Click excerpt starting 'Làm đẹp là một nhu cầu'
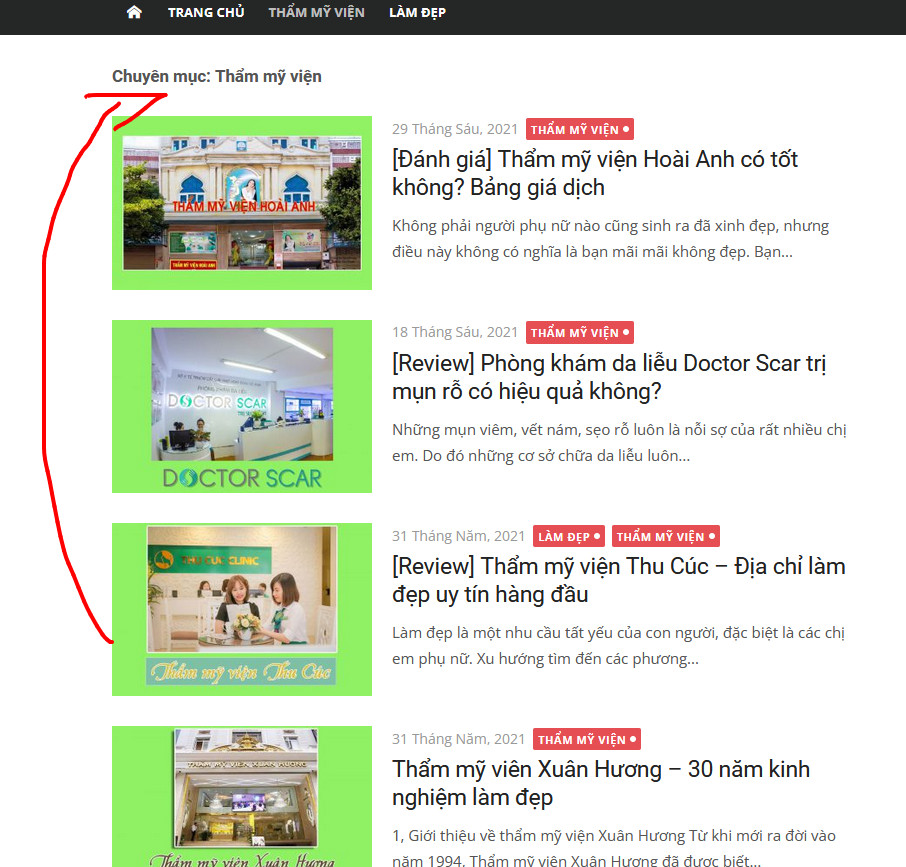 coord(618,646)
